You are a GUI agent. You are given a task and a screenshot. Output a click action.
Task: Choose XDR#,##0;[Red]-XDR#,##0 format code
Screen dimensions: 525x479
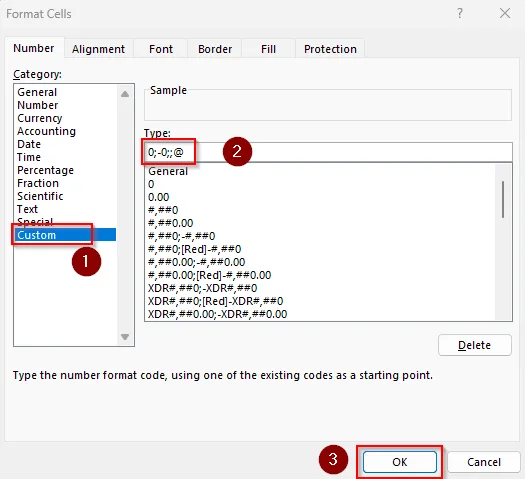[x=321, y=301]
